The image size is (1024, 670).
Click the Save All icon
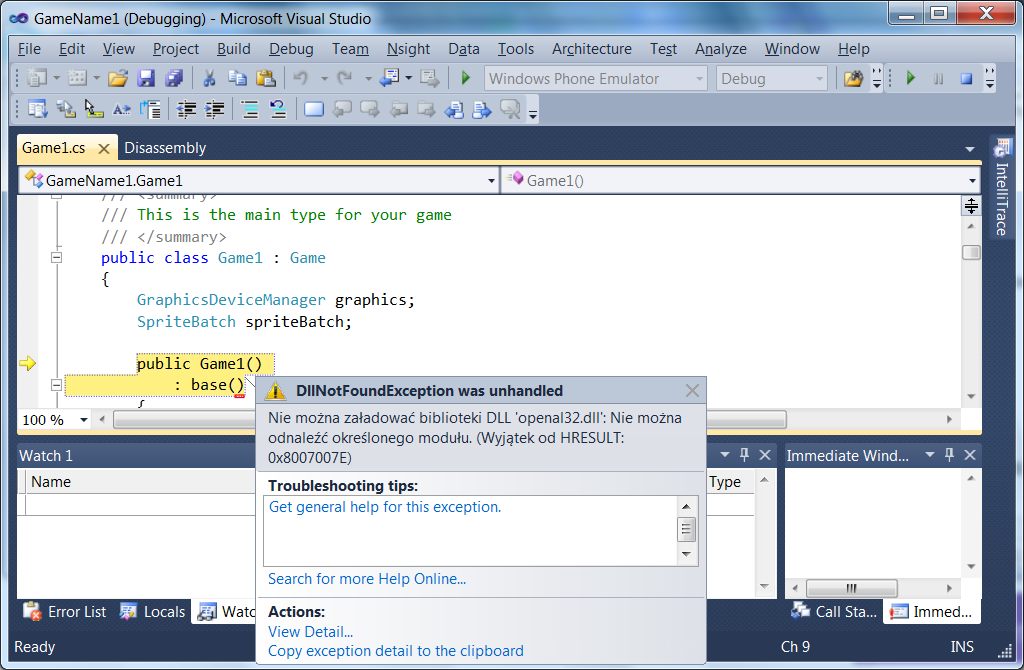tap(175, 78)
